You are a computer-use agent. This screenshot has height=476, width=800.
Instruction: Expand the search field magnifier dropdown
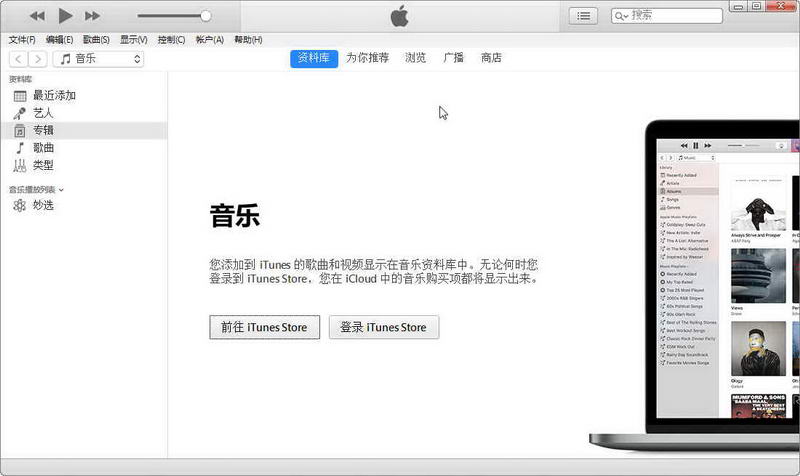(623, 16)
